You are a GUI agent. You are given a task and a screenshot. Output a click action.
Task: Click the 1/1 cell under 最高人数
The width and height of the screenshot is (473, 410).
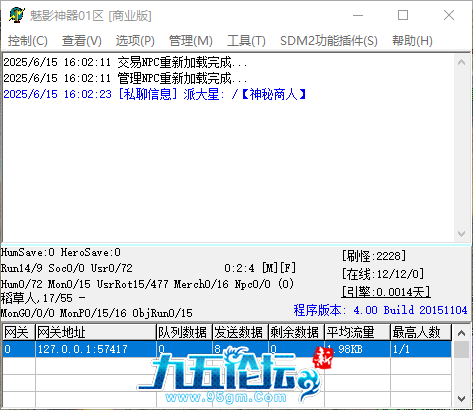[x=421, y=349]
